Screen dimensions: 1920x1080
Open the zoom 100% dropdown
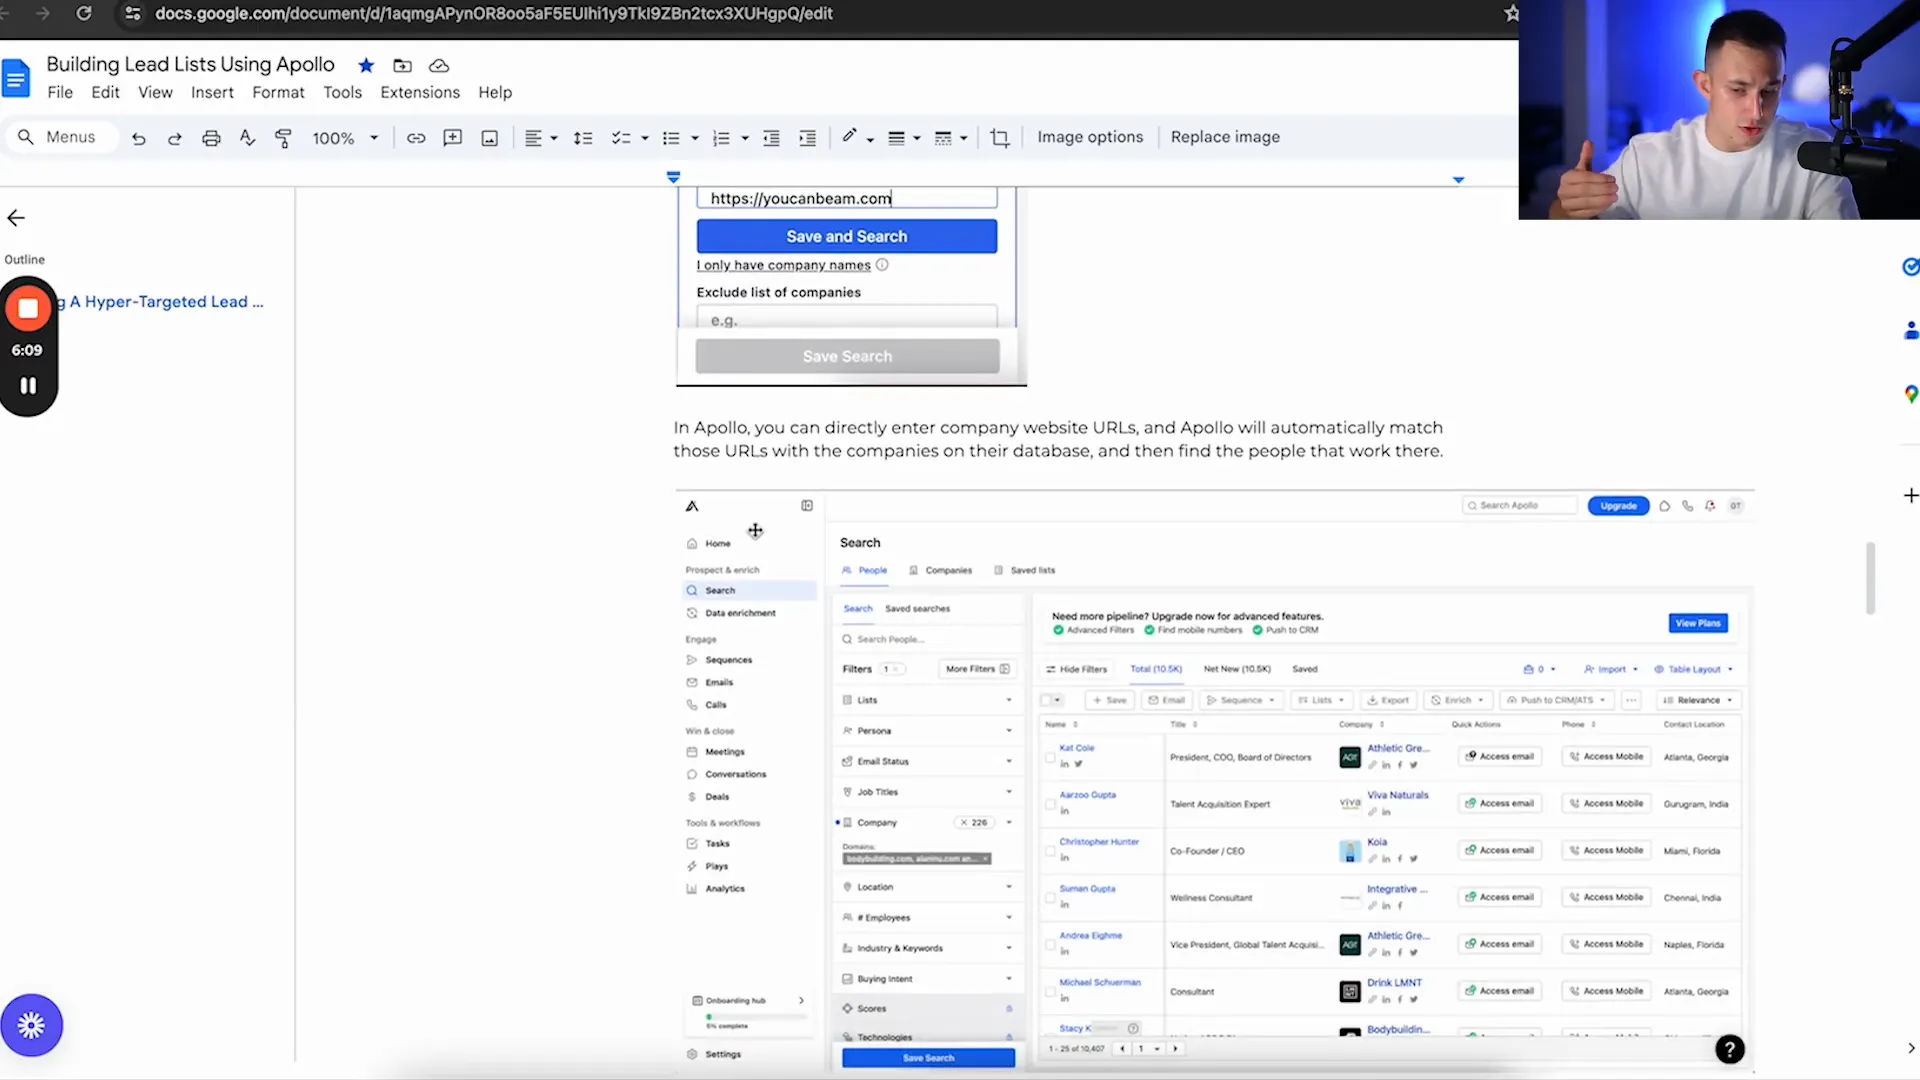[345, 138]
